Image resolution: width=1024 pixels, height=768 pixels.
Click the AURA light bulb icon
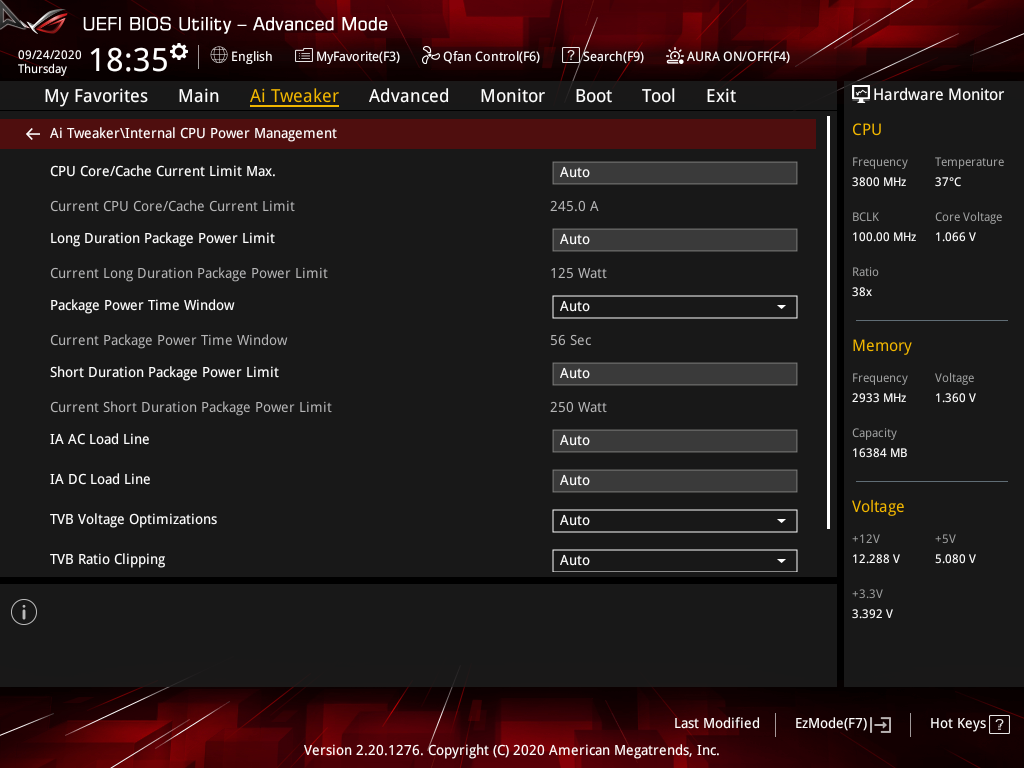tap(675, 56)
